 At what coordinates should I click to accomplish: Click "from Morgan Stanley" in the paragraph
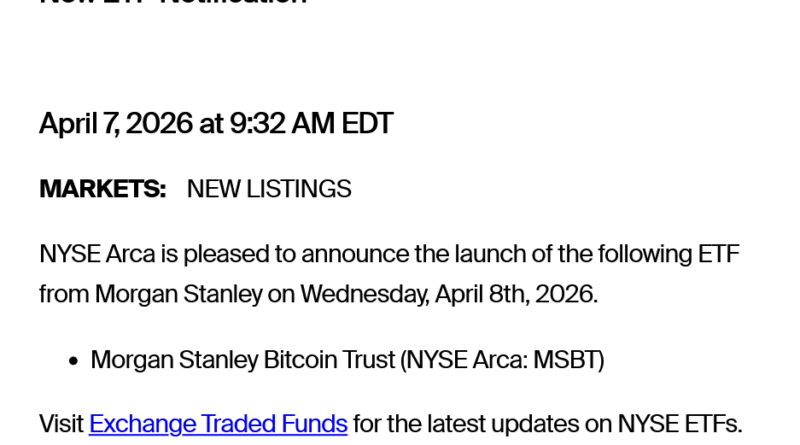point(151,294)
